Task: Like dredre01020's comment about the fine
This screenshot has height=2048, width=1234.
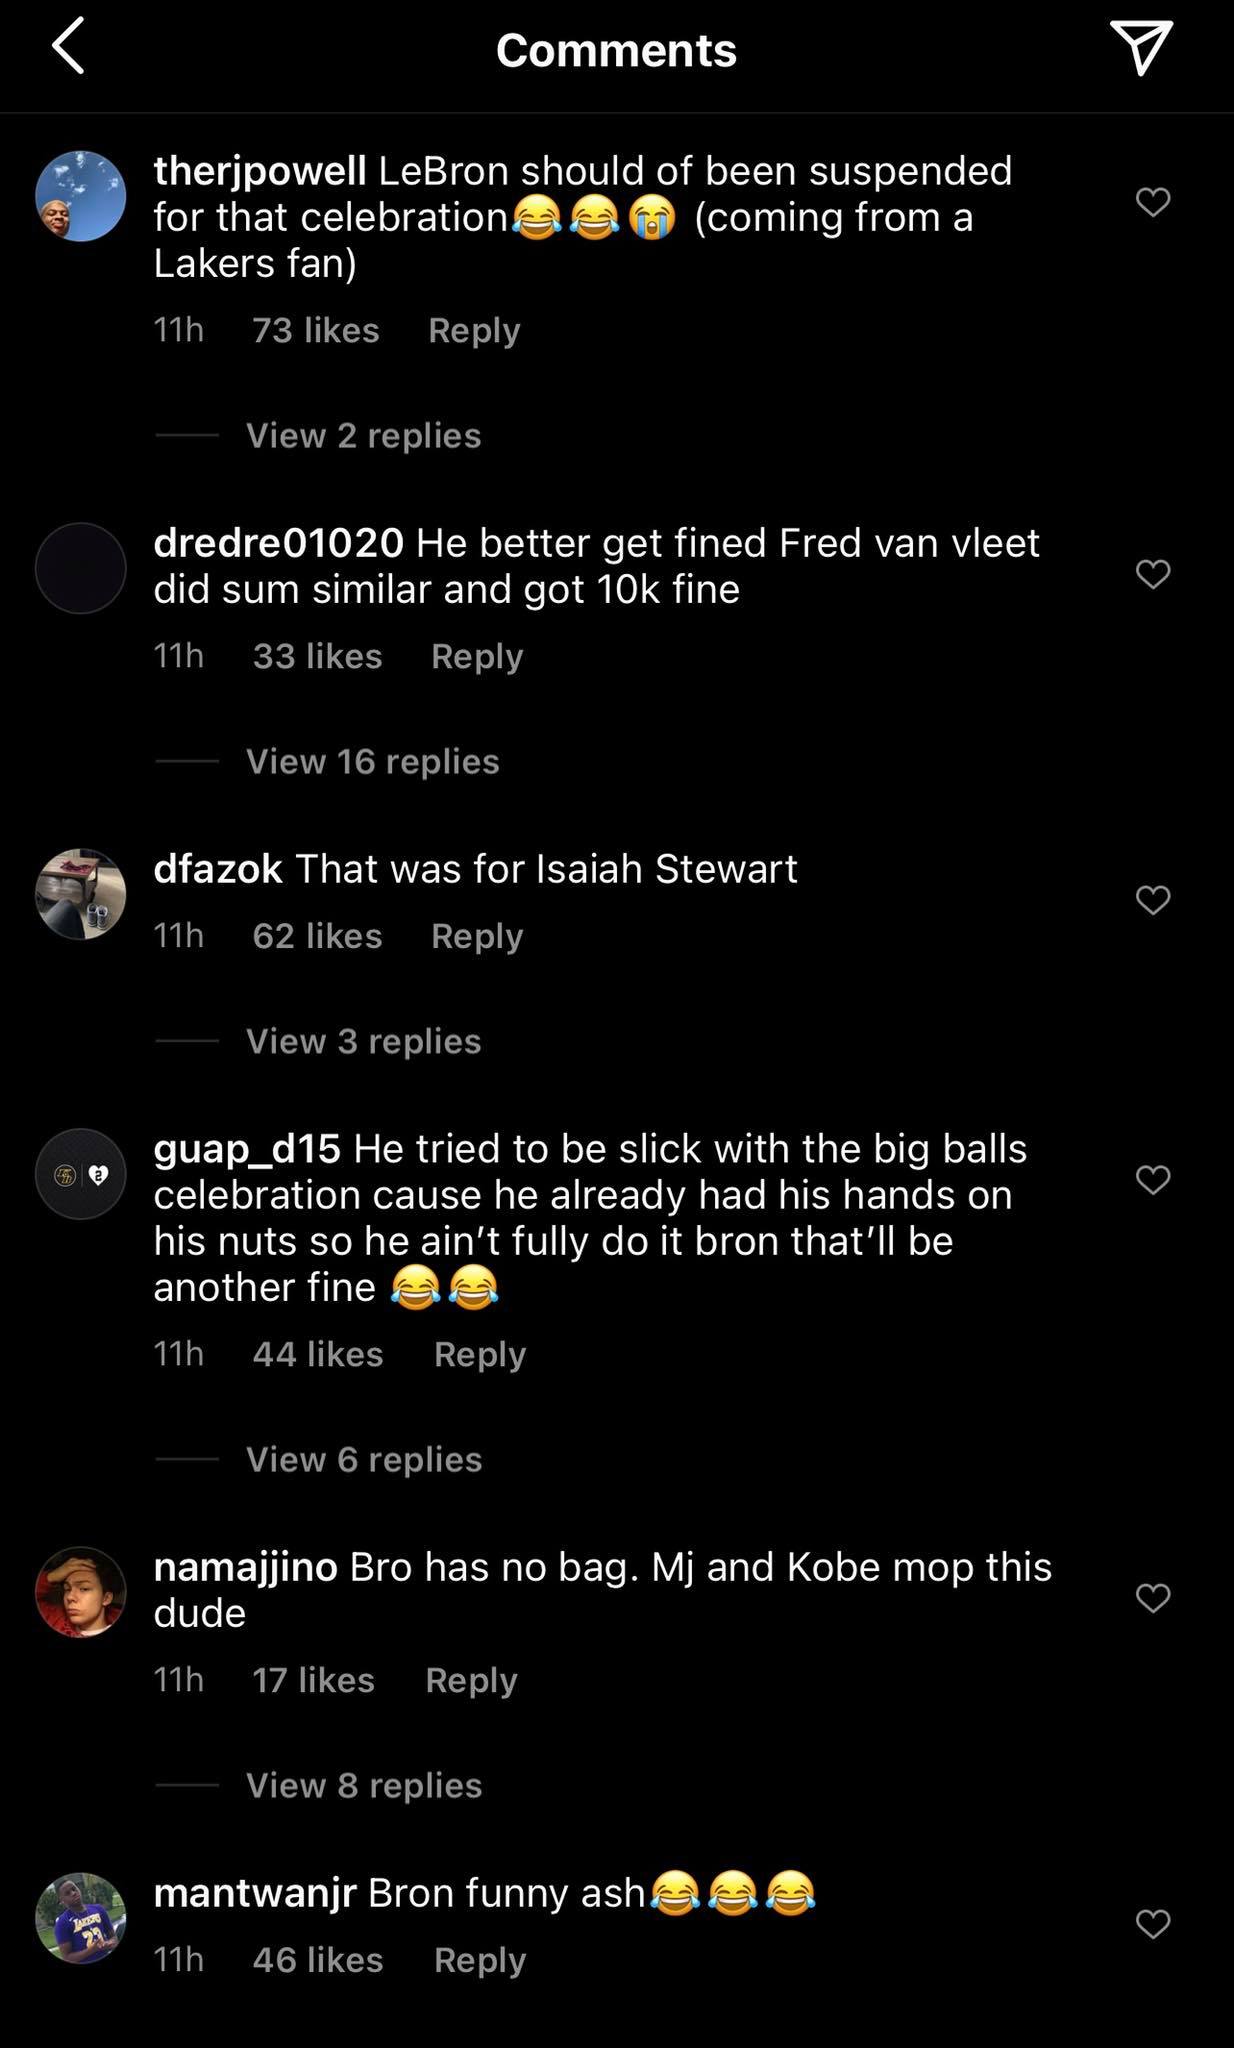Action: [1153, 574]
